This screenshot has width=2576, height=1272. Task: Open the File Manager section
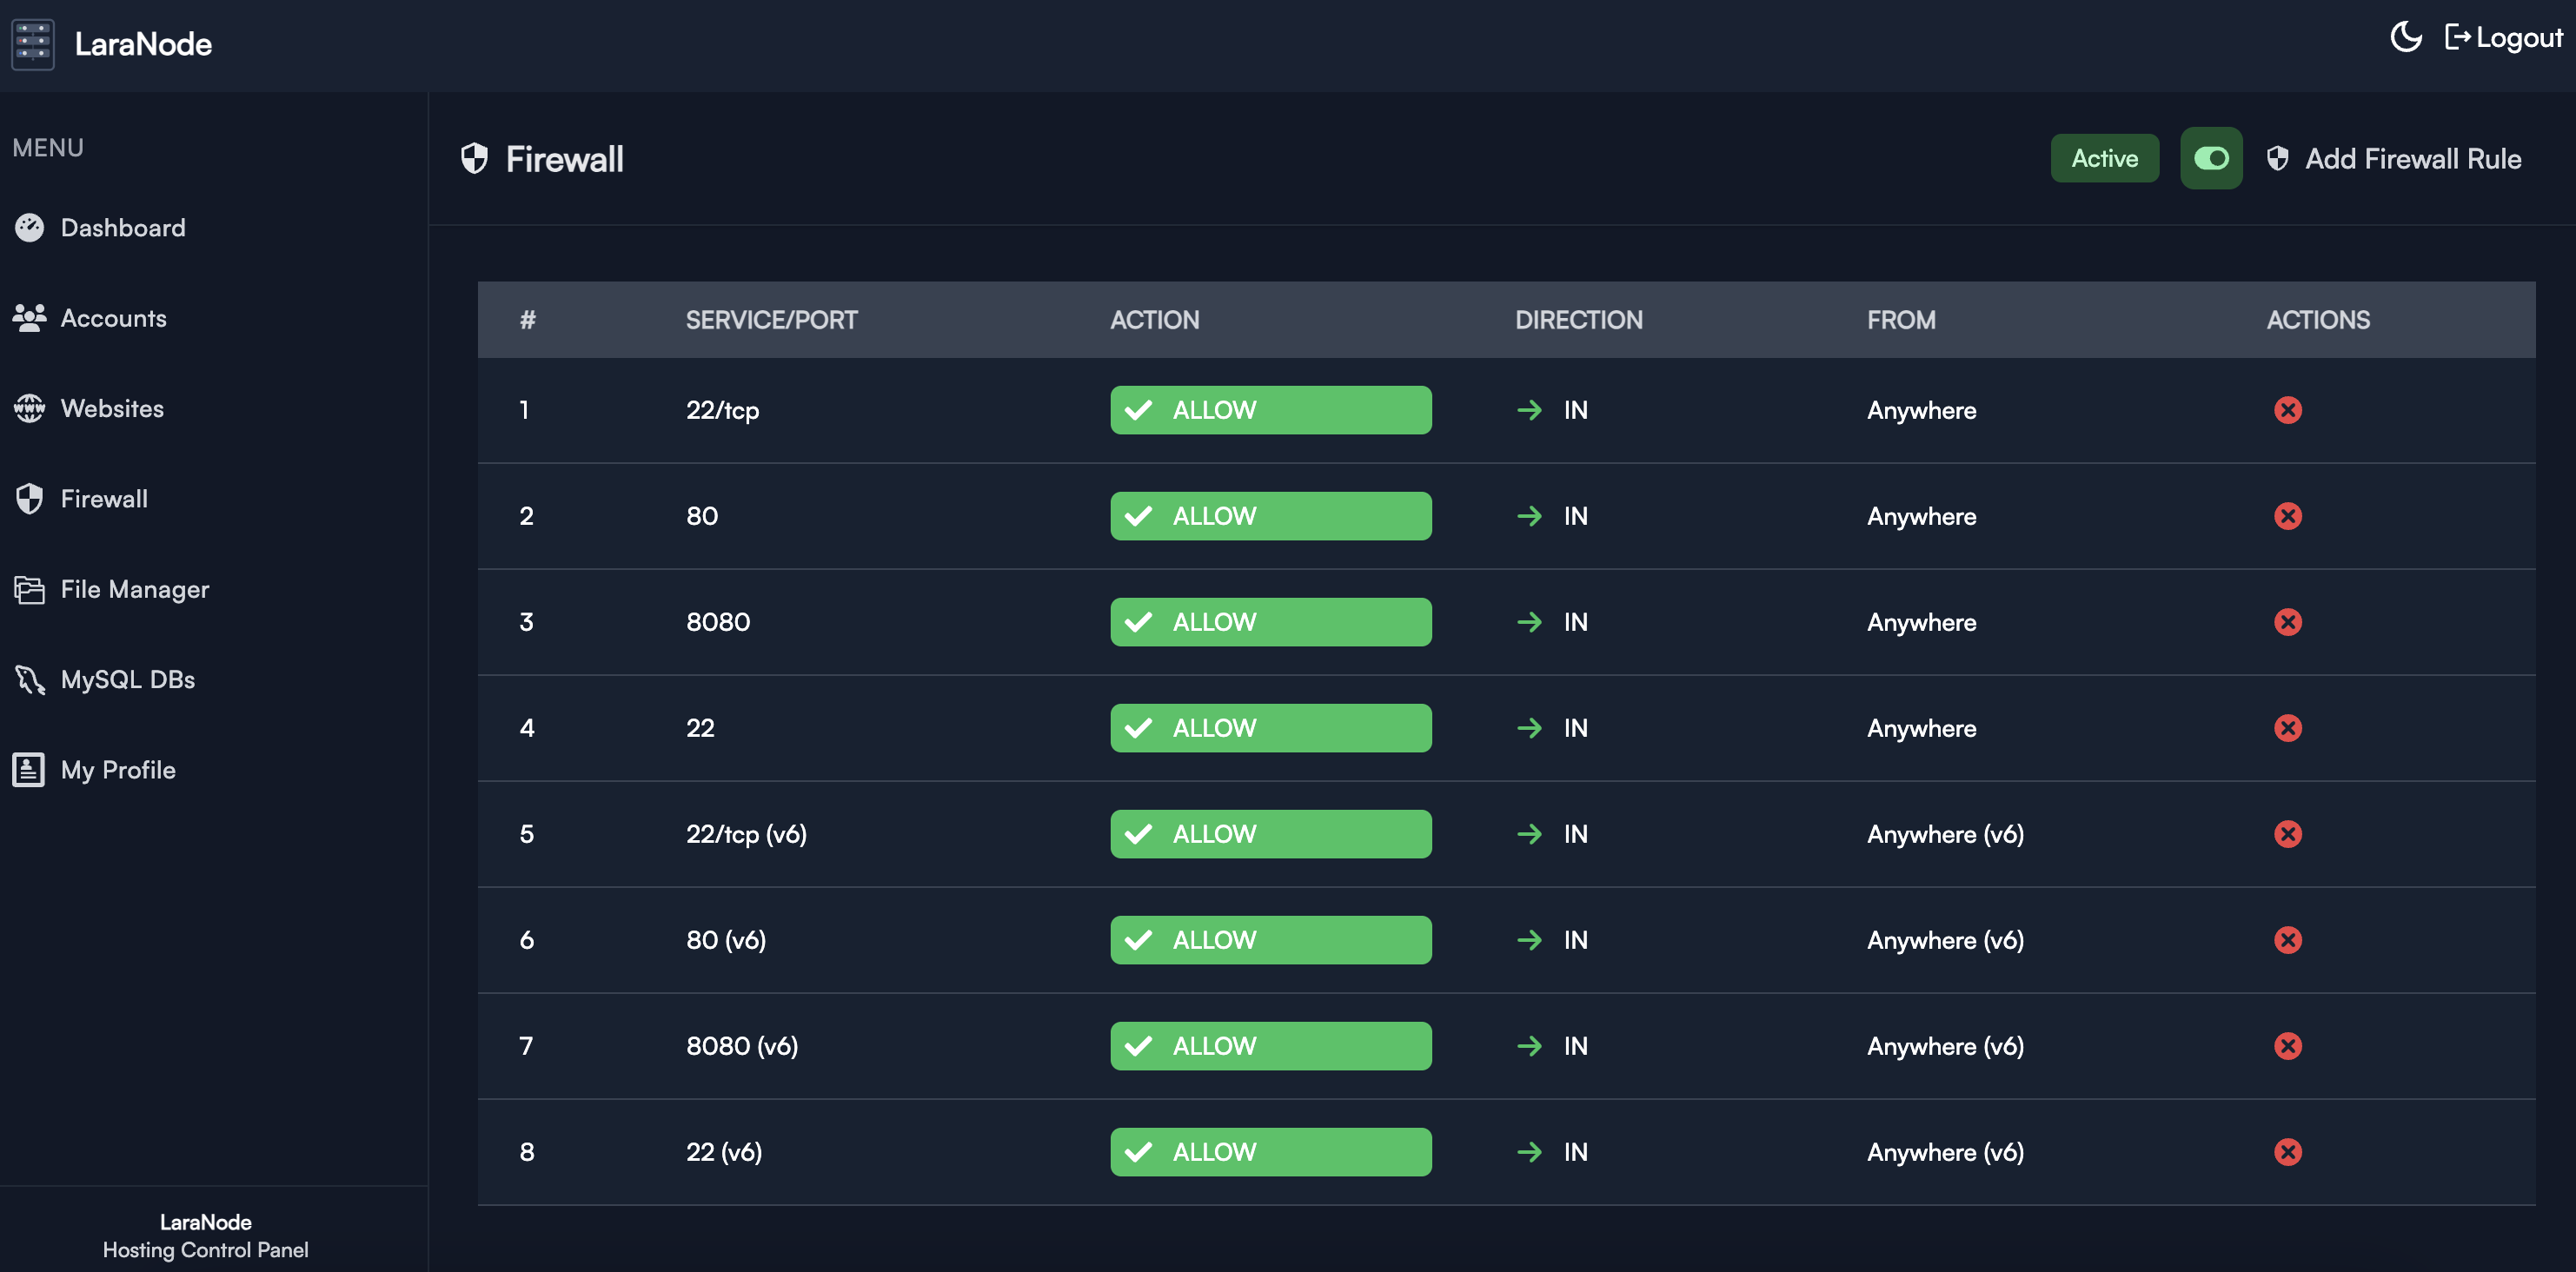click(134, 589)
